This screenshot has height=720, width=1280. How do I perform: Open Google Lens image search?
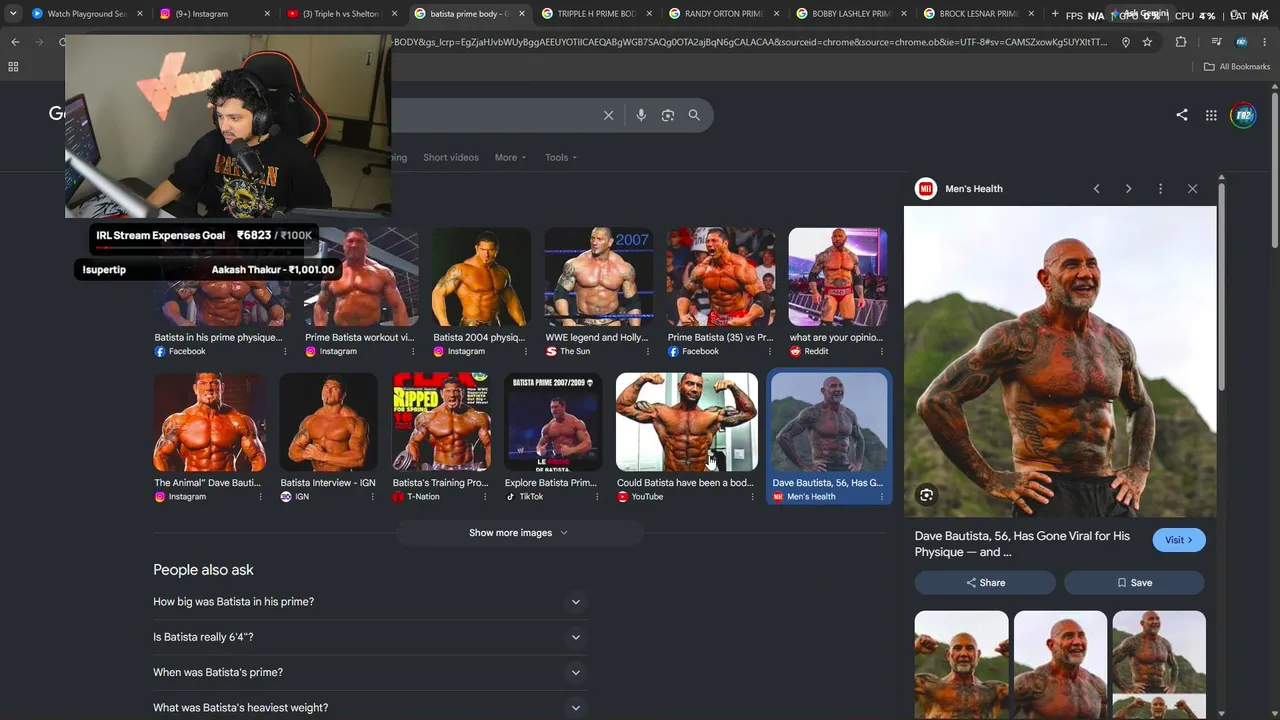[668, 115]
